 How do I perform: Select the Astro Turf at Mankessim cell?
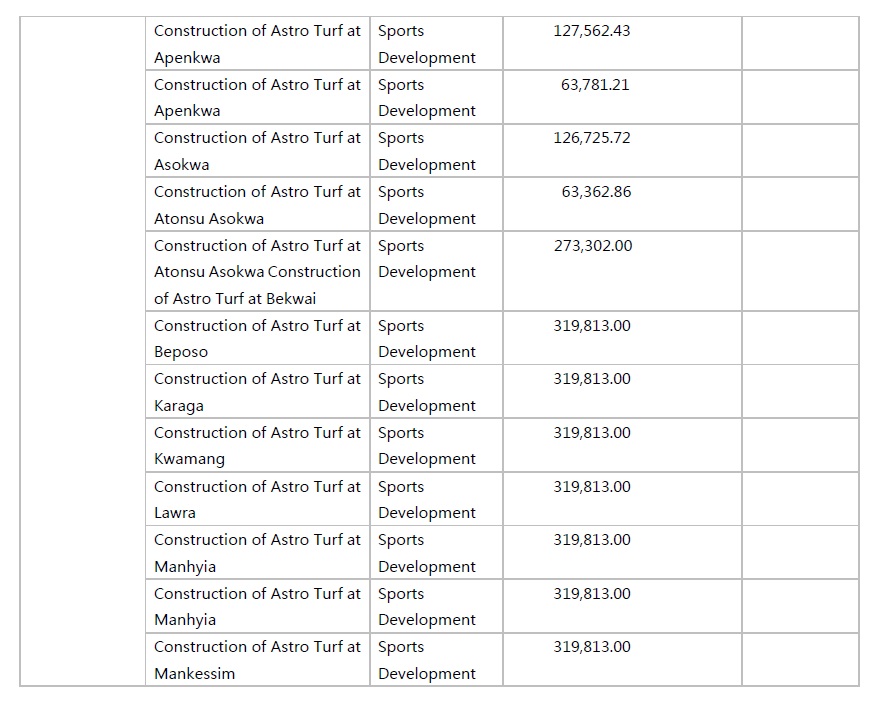[258, 660]
